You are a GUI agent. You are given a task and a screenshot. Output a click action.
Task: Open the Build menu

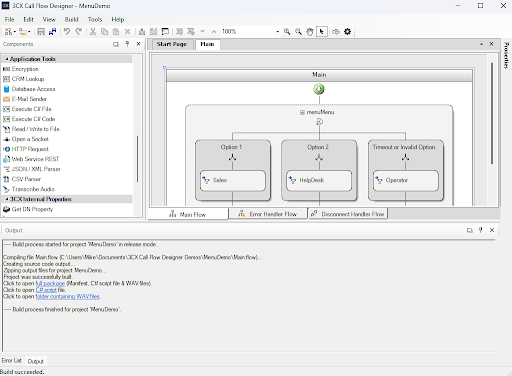click(x=71, y=19)
